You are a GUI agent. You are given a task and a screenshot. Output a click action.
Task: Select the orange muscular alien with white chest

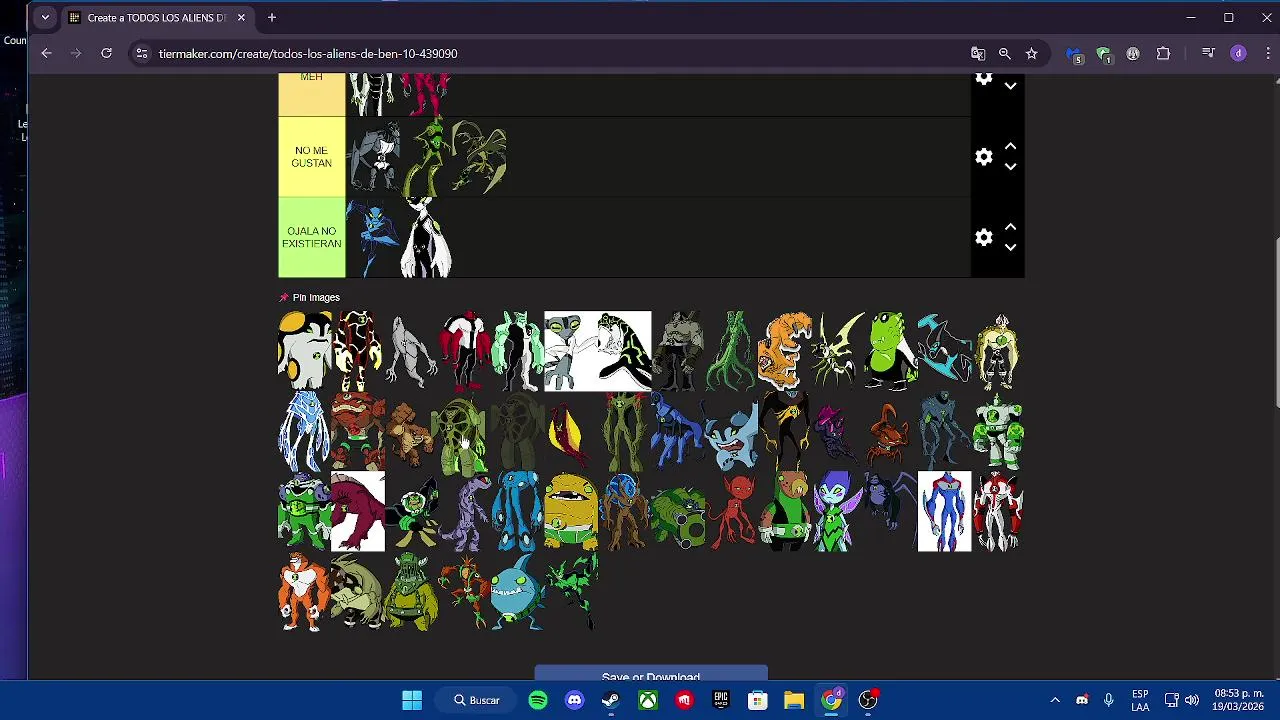pyautogui.click(x=304, y=591)
